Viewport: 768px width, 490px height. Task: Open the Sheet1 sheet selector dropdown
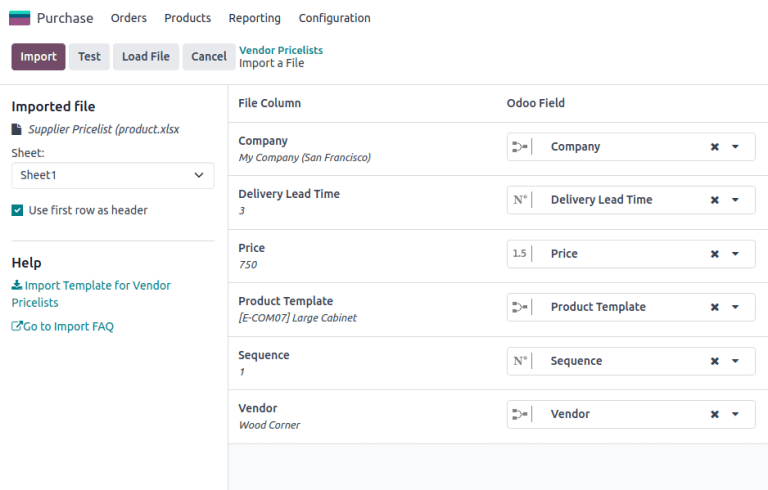click(112, 175)
